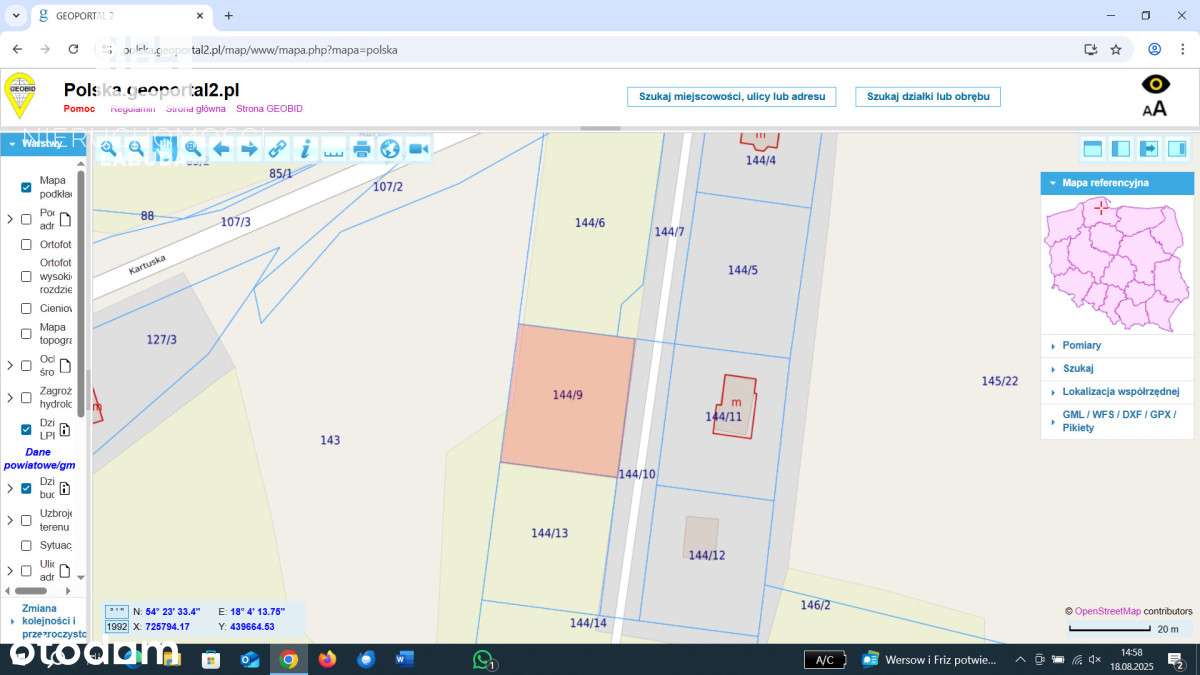Choose the zoom to extent magnifier tool
Viewport: 1200px width, 675px height.
pyautogui.click(x=193, y=149)
